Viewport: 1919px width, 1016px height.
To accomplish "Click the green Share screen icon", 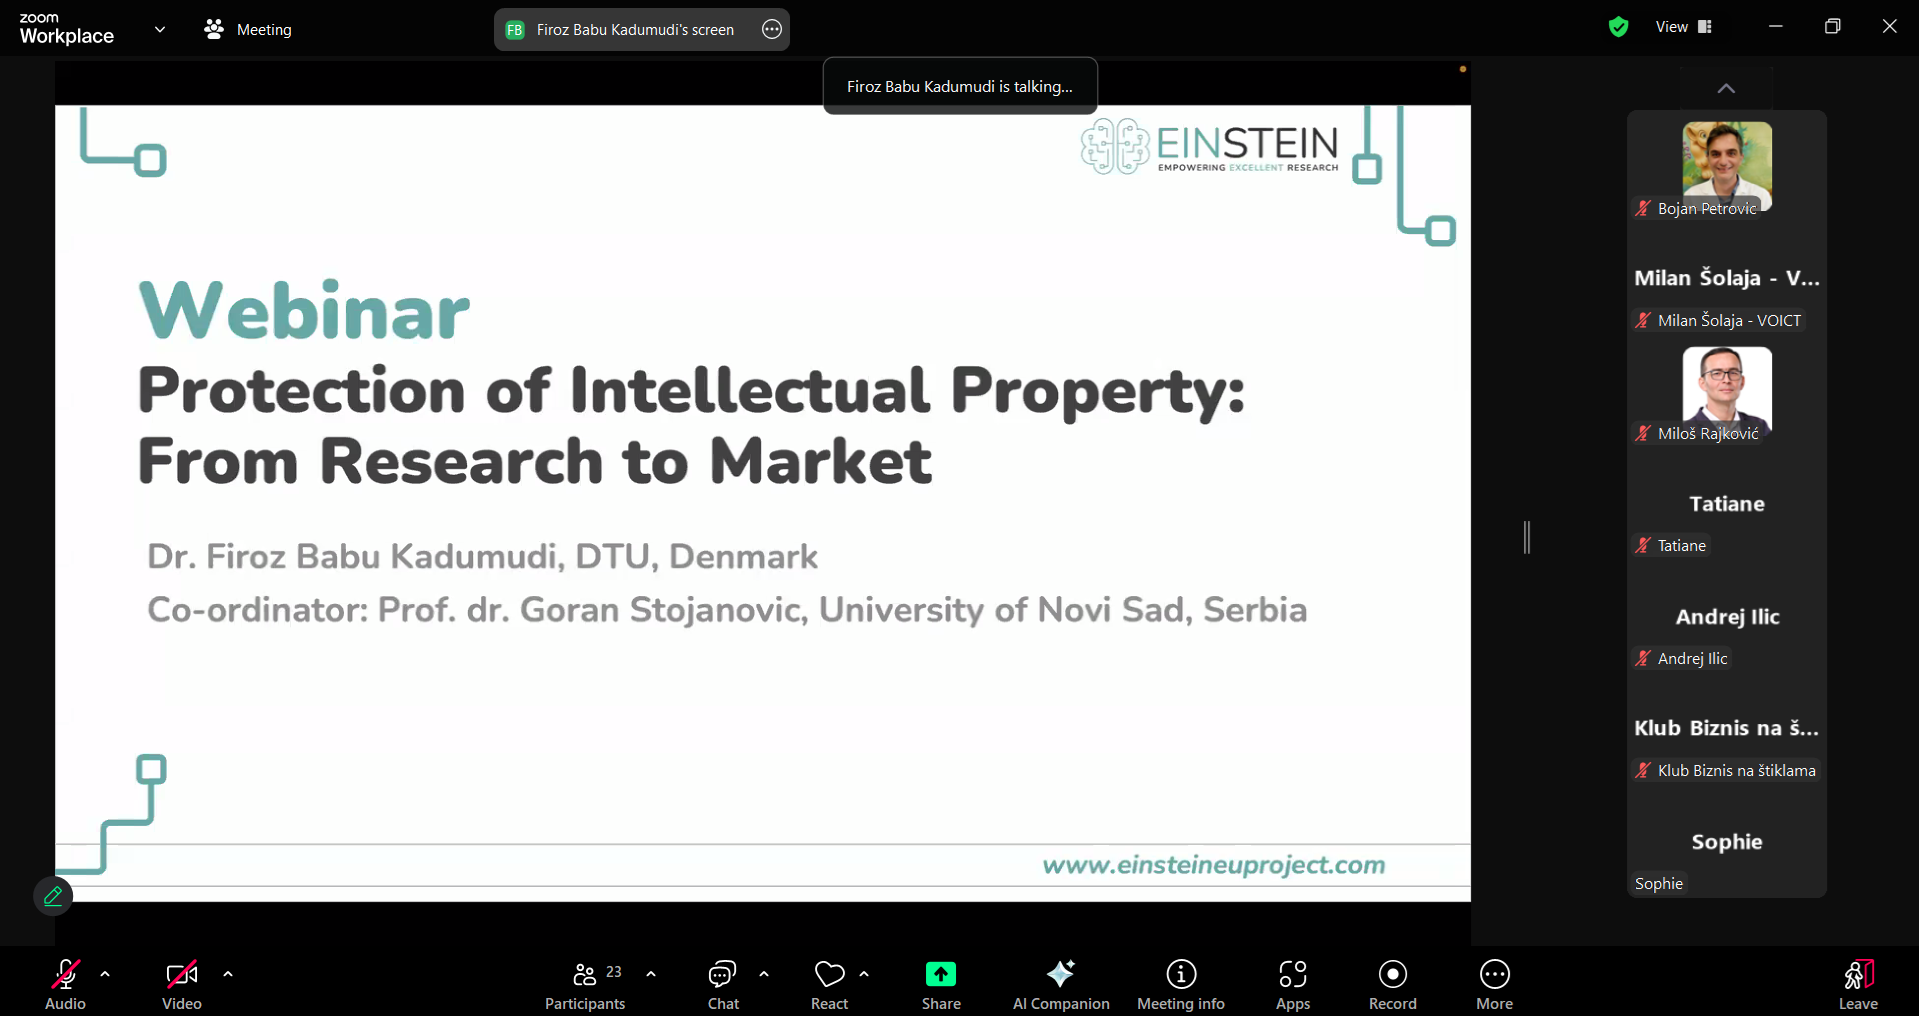I will tap(941, 974).
